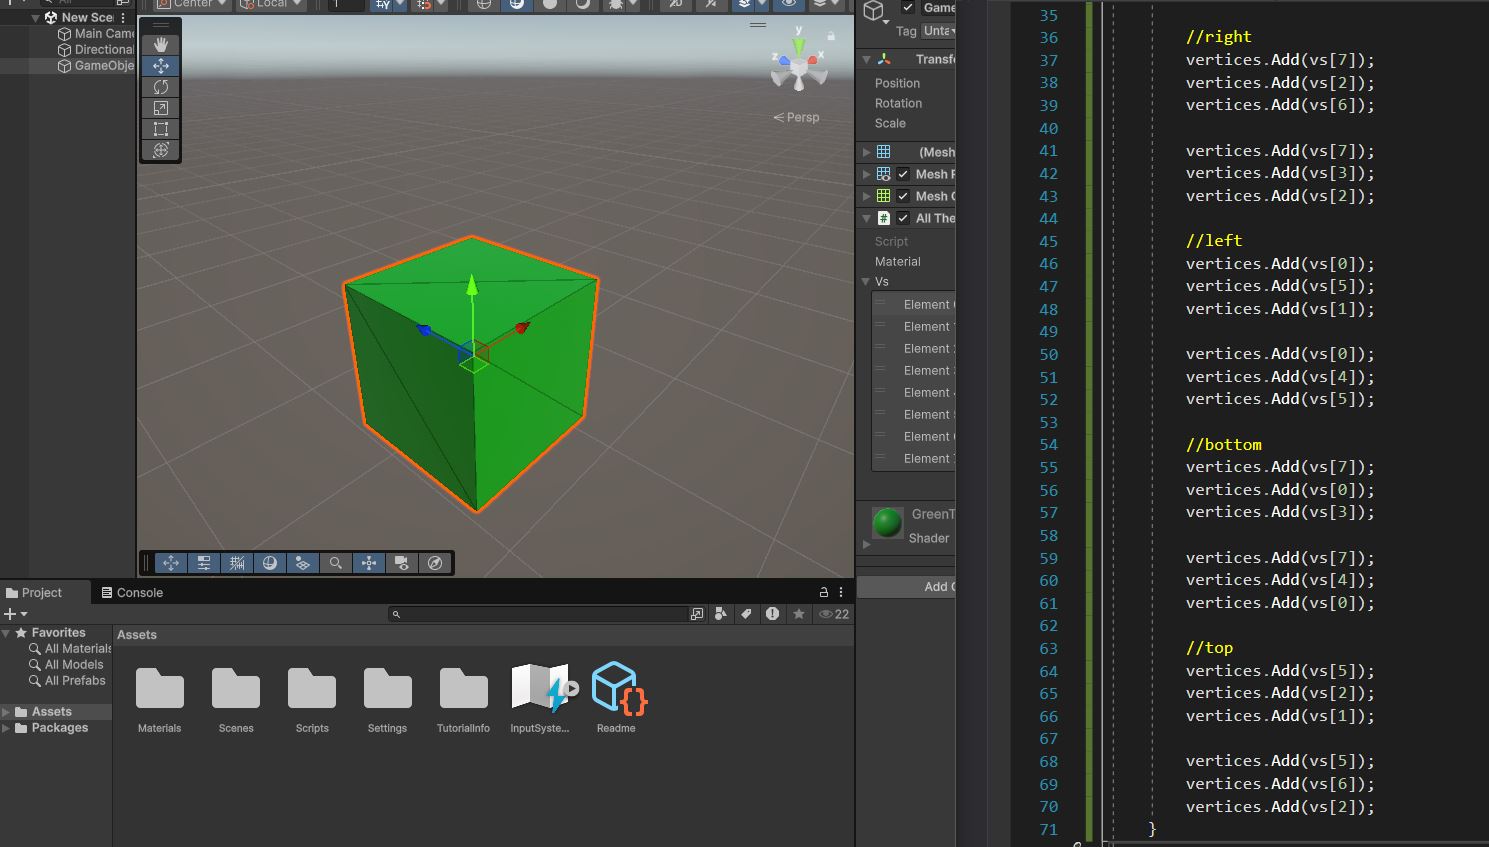Open New Scene three-dot options menu
The width and height of the screenshot is (1489, 847).
click(123, 18)
